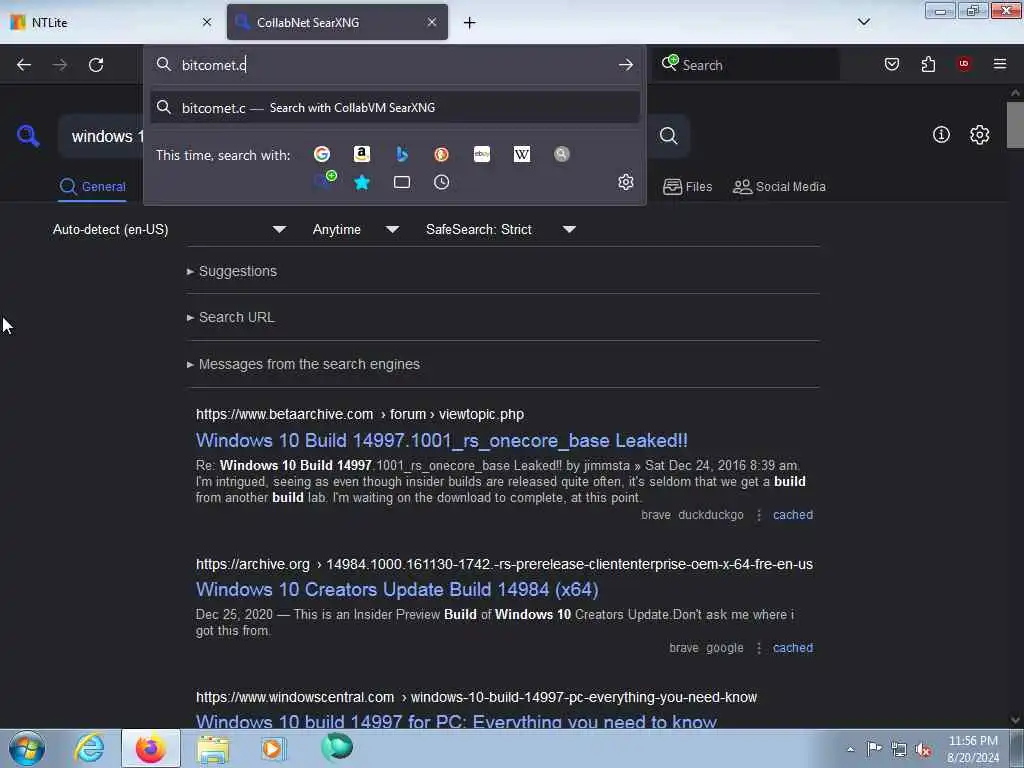Viewport: 1024px width, 768px height.
Task: Click the archive.org result URL
Action: click(504, 564)
